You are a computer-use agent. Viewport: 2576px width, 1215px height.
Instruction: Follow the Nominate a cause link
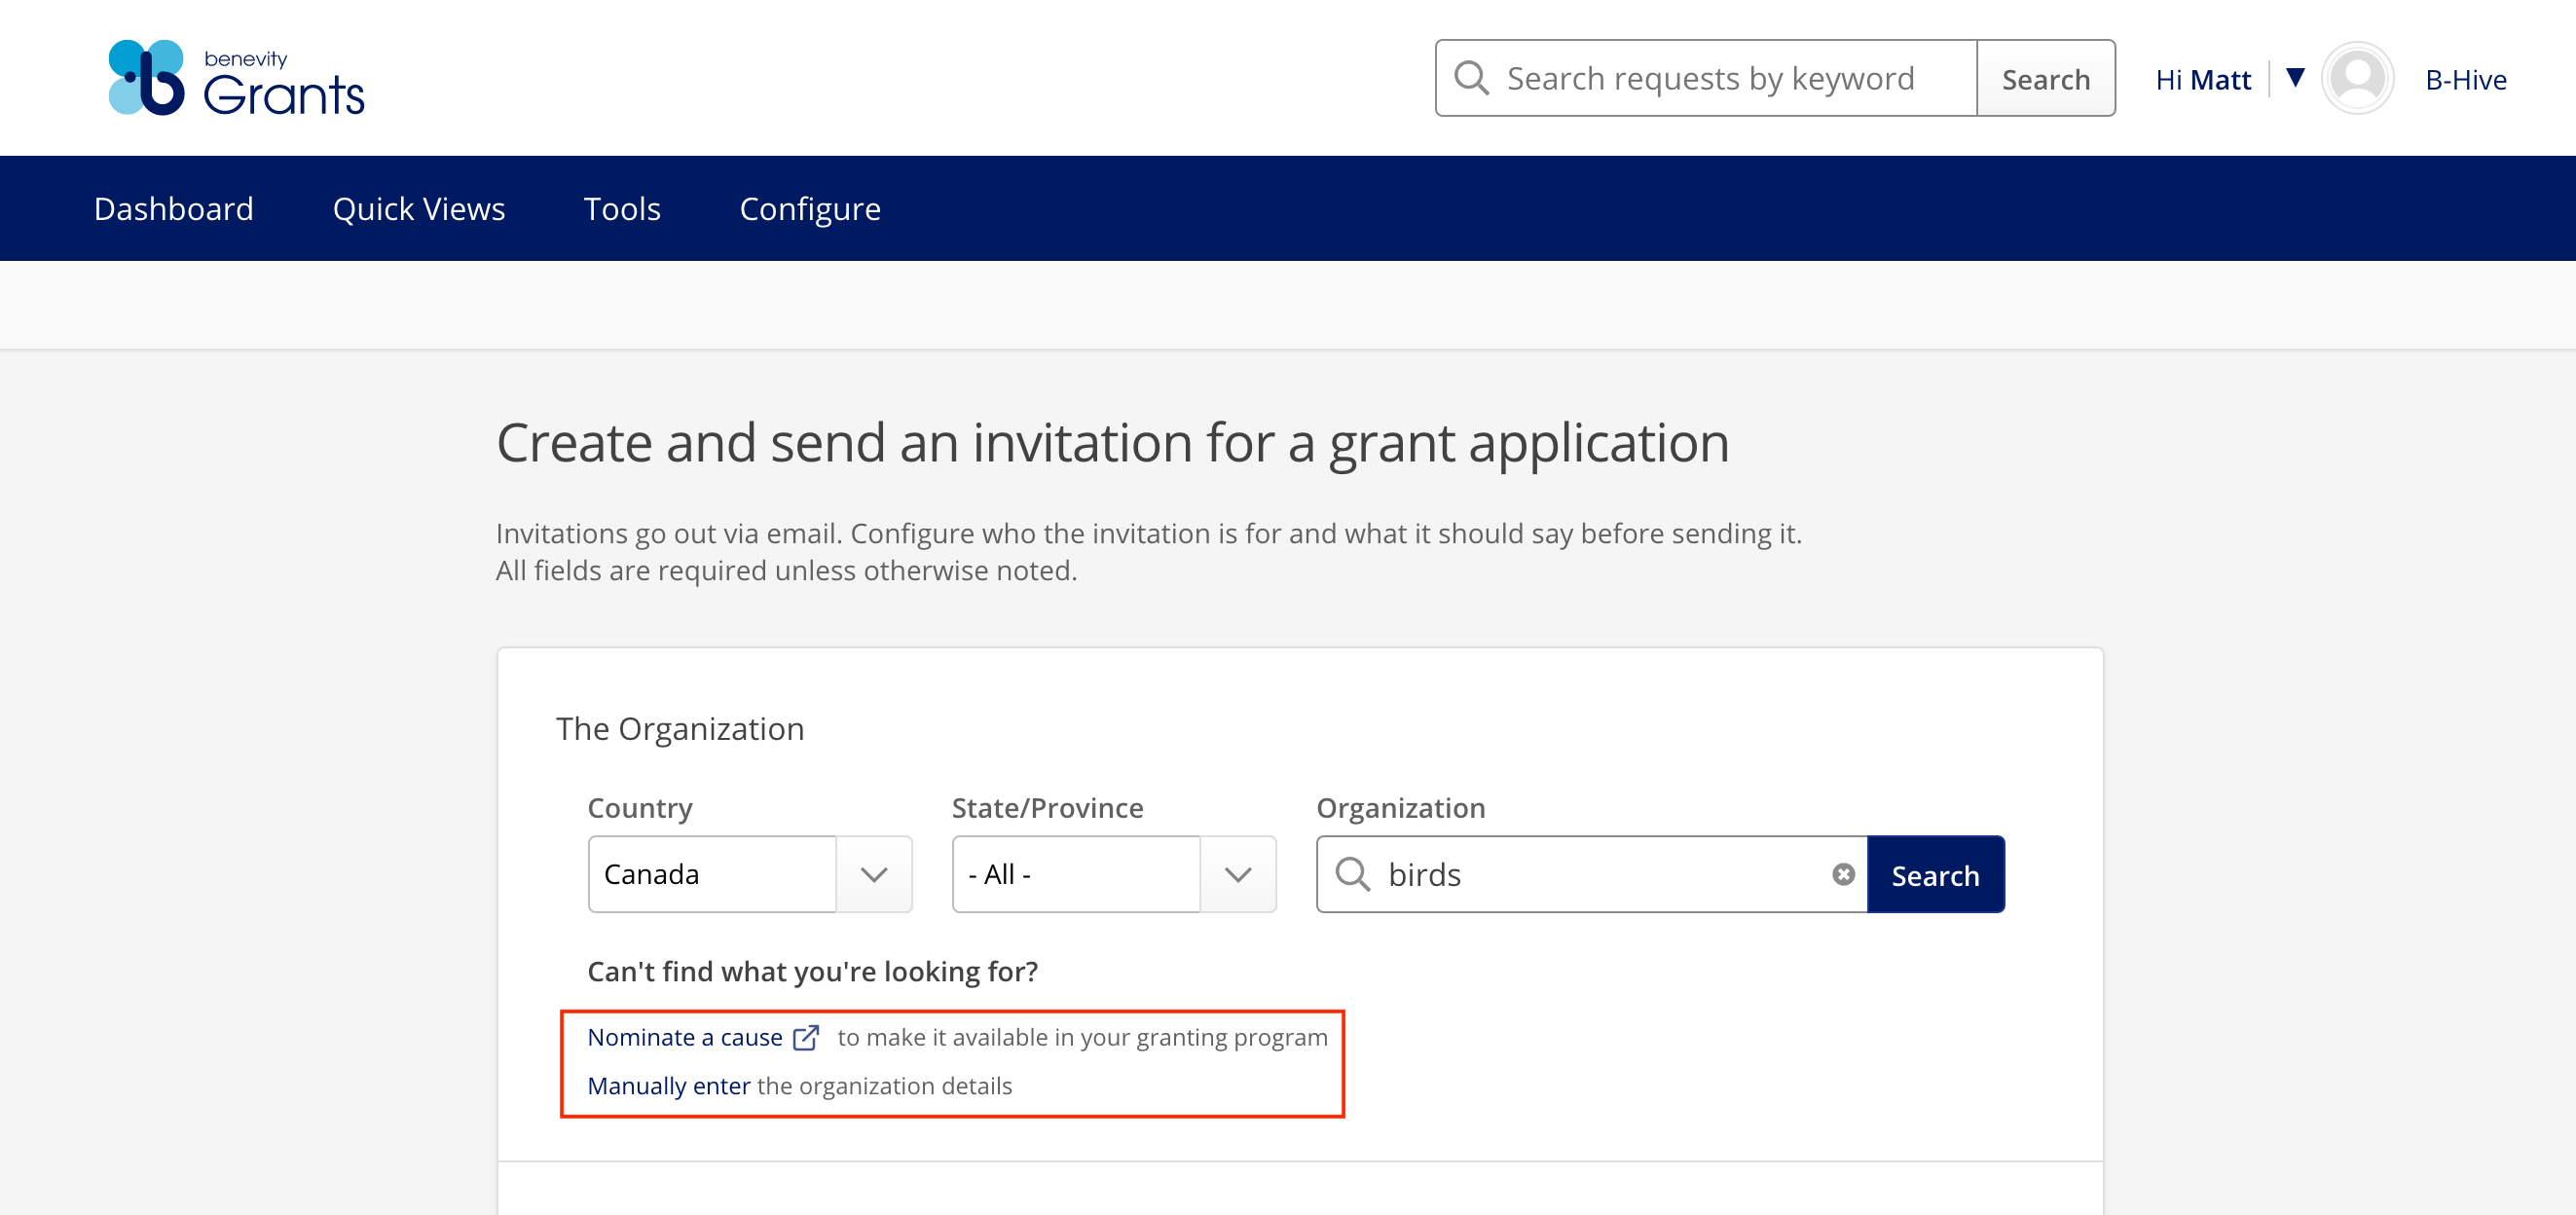(684, 1037)
